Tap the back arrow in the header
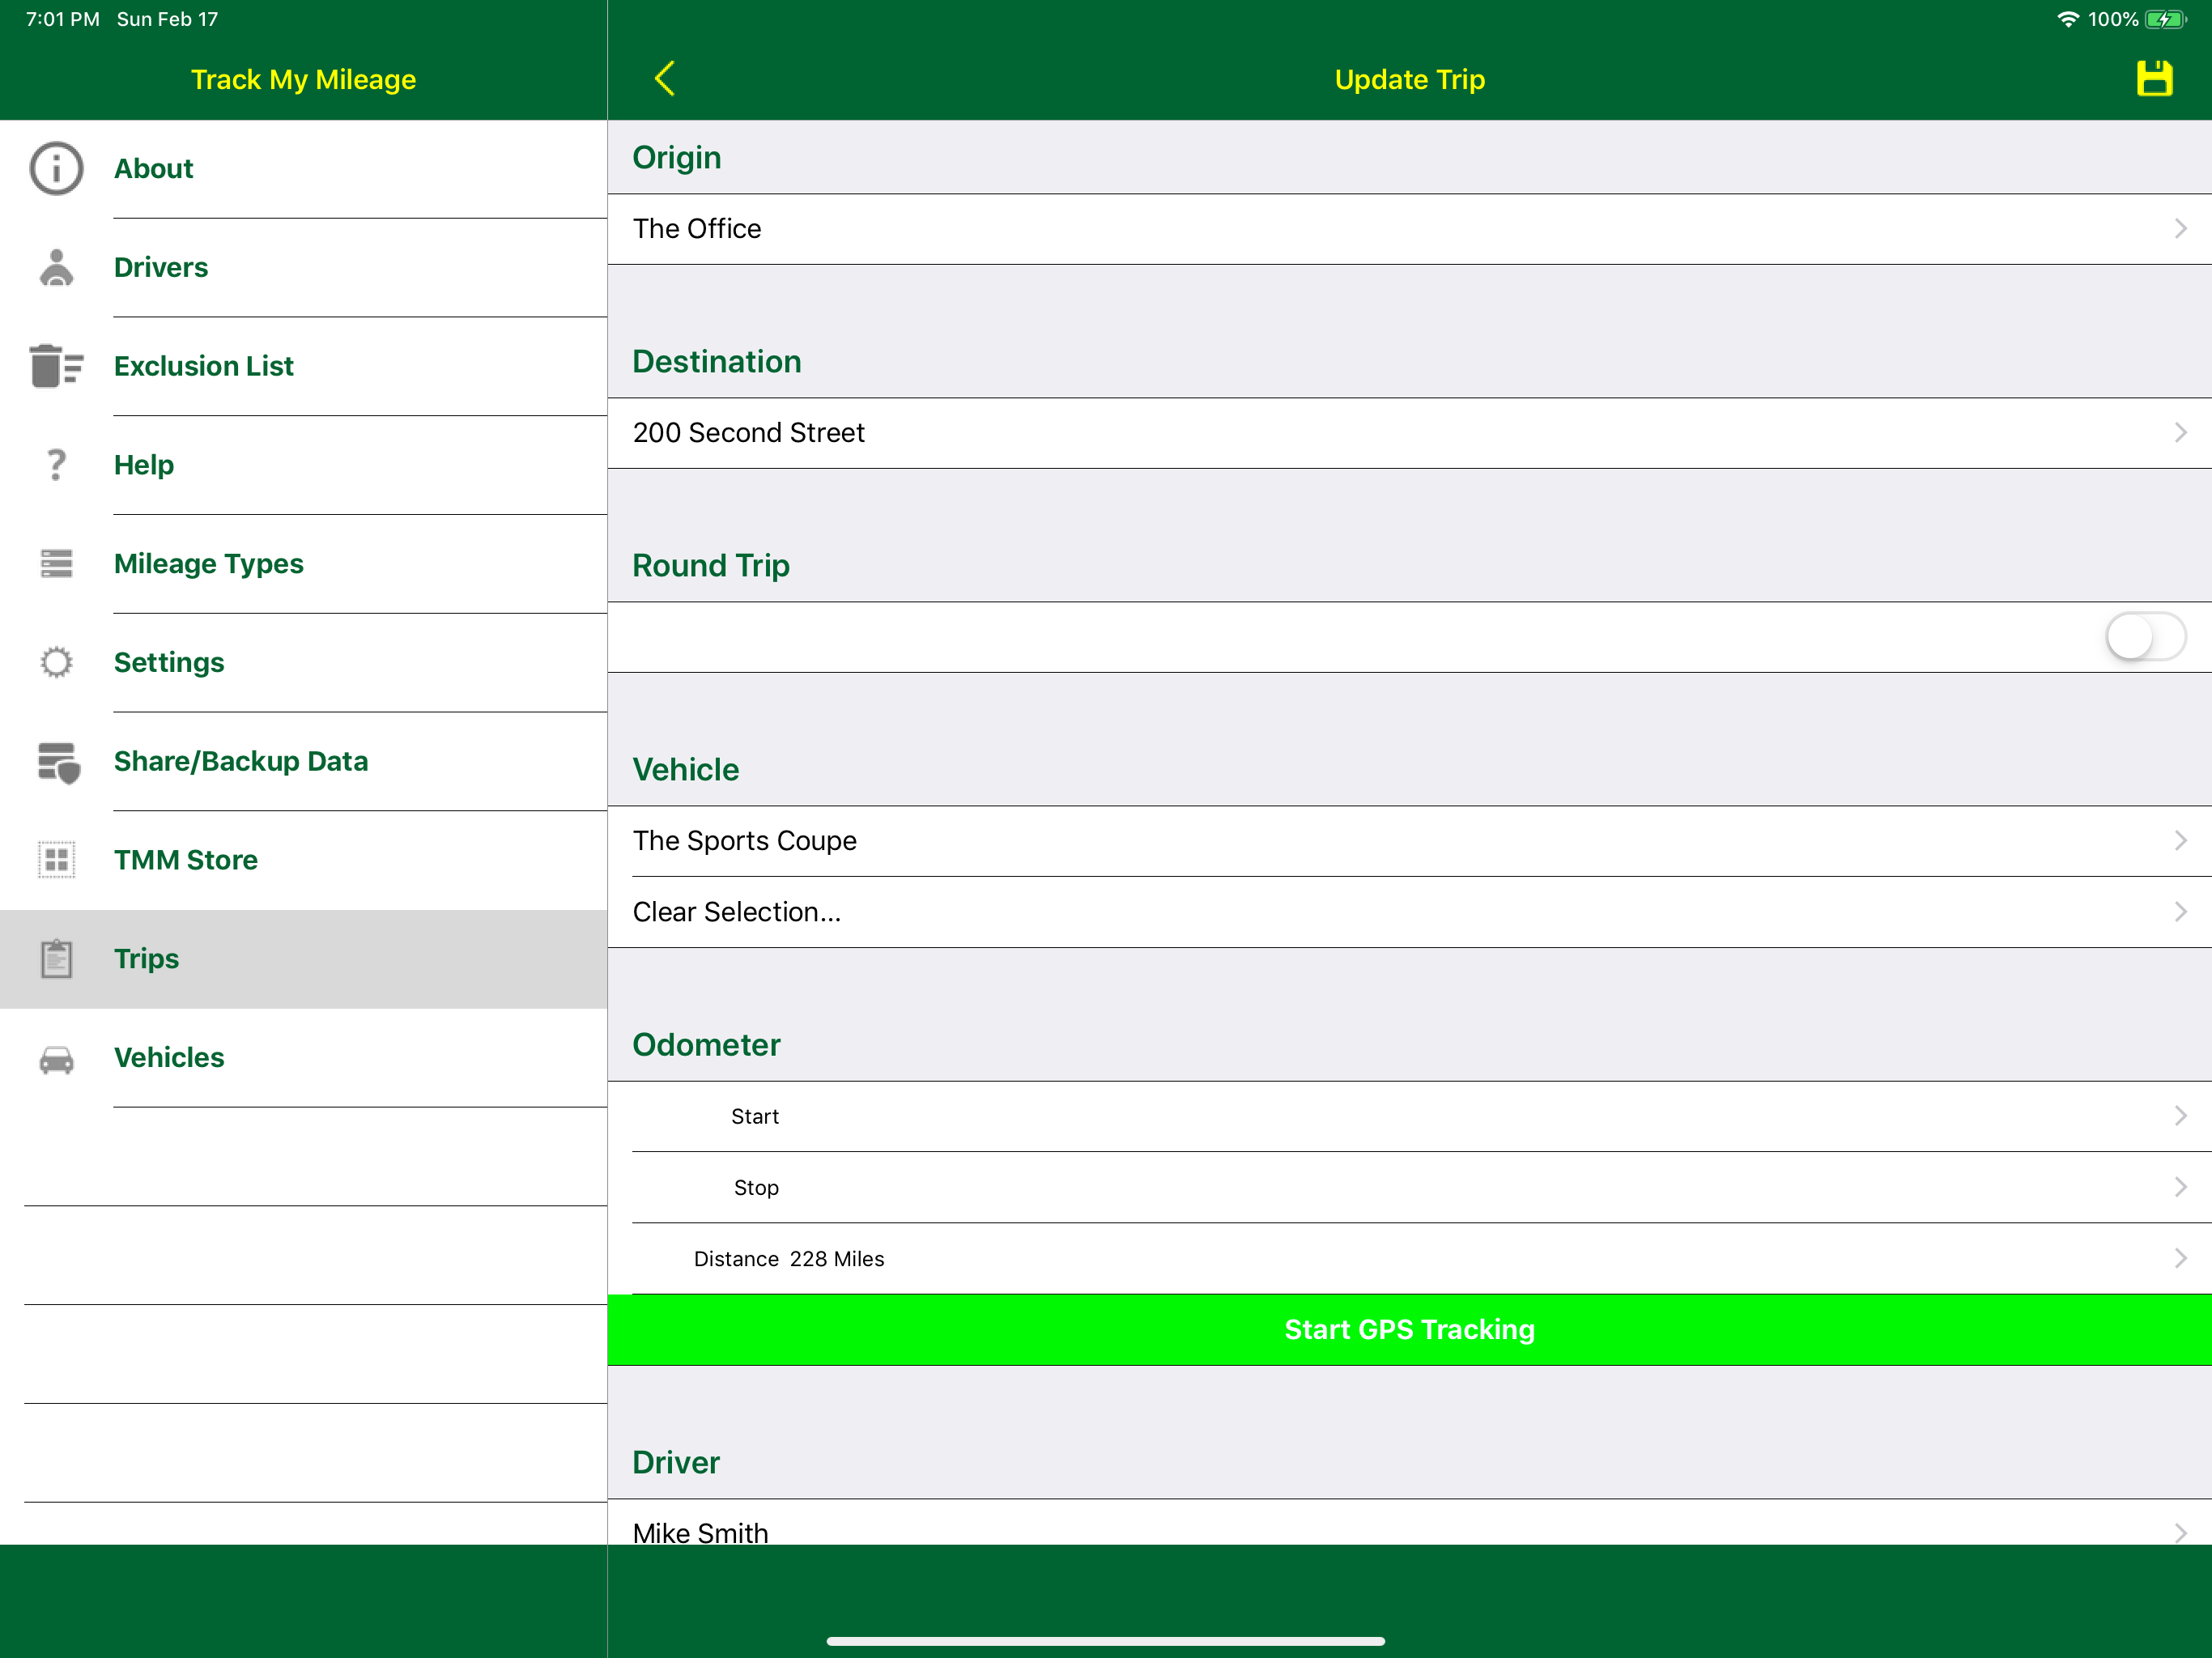 point(665,79)
